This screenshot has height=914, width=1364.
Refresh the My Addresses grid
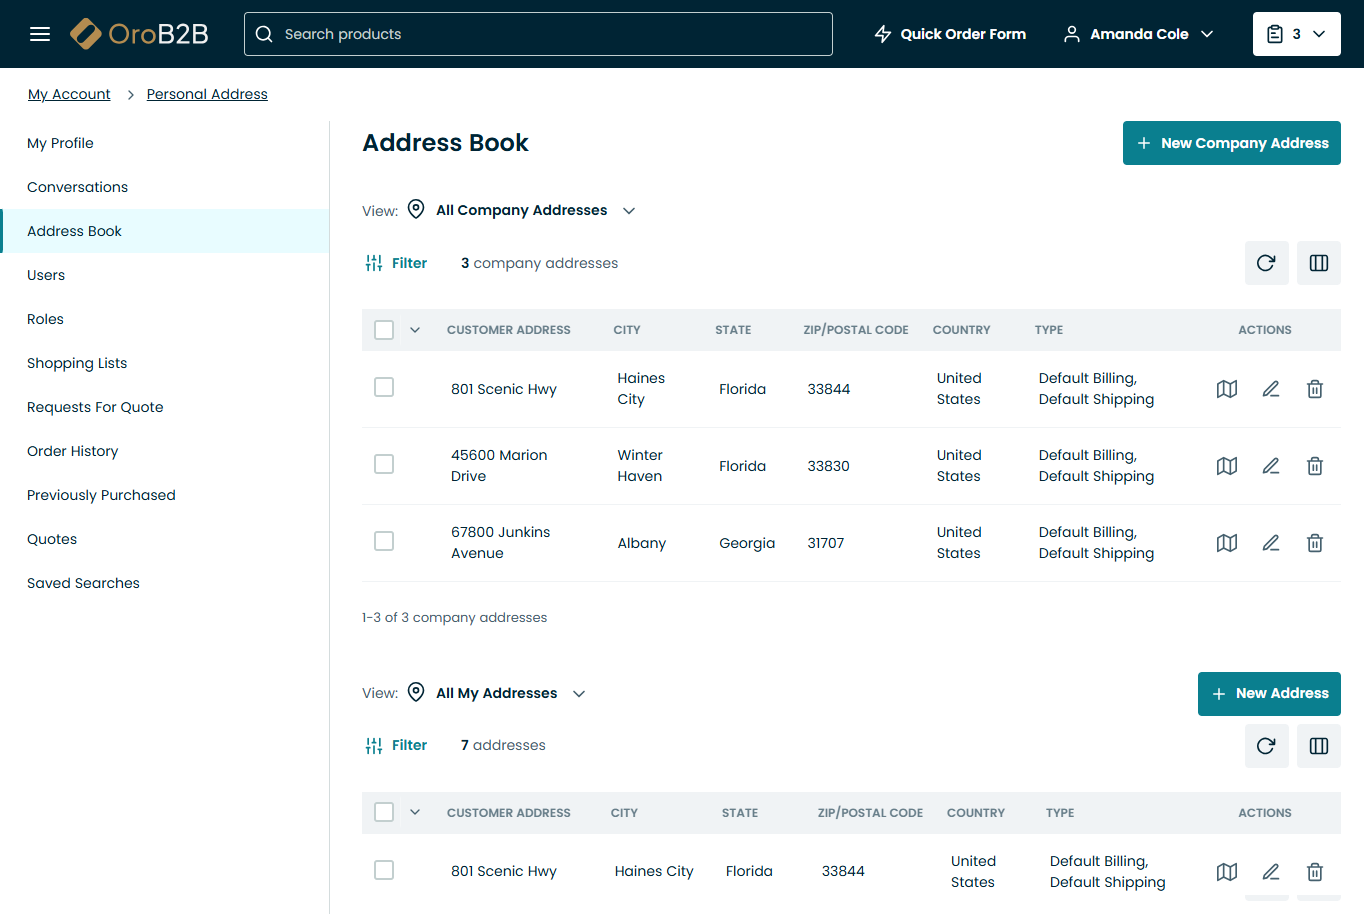[1266, 746]
